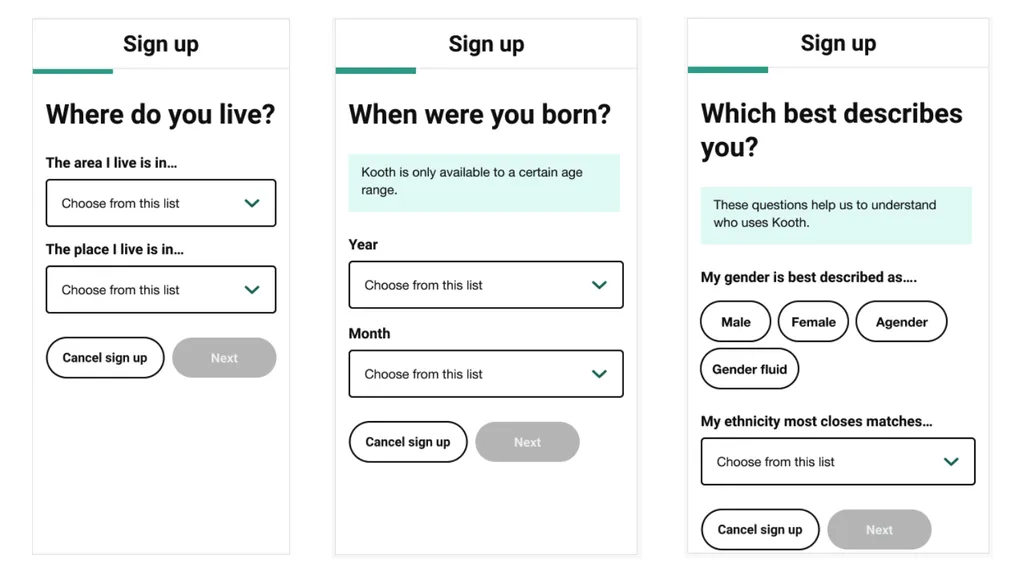
Task: Click Next on 'When were you born' screen
Action: (527, 442)
